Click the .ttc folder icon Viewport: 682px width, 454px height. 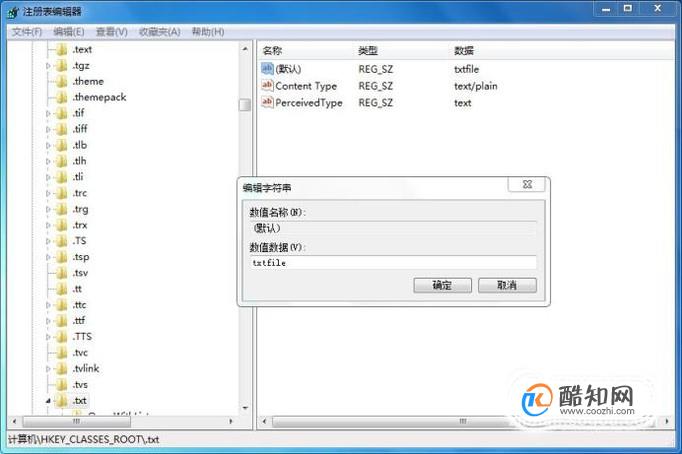coord(62,305)
